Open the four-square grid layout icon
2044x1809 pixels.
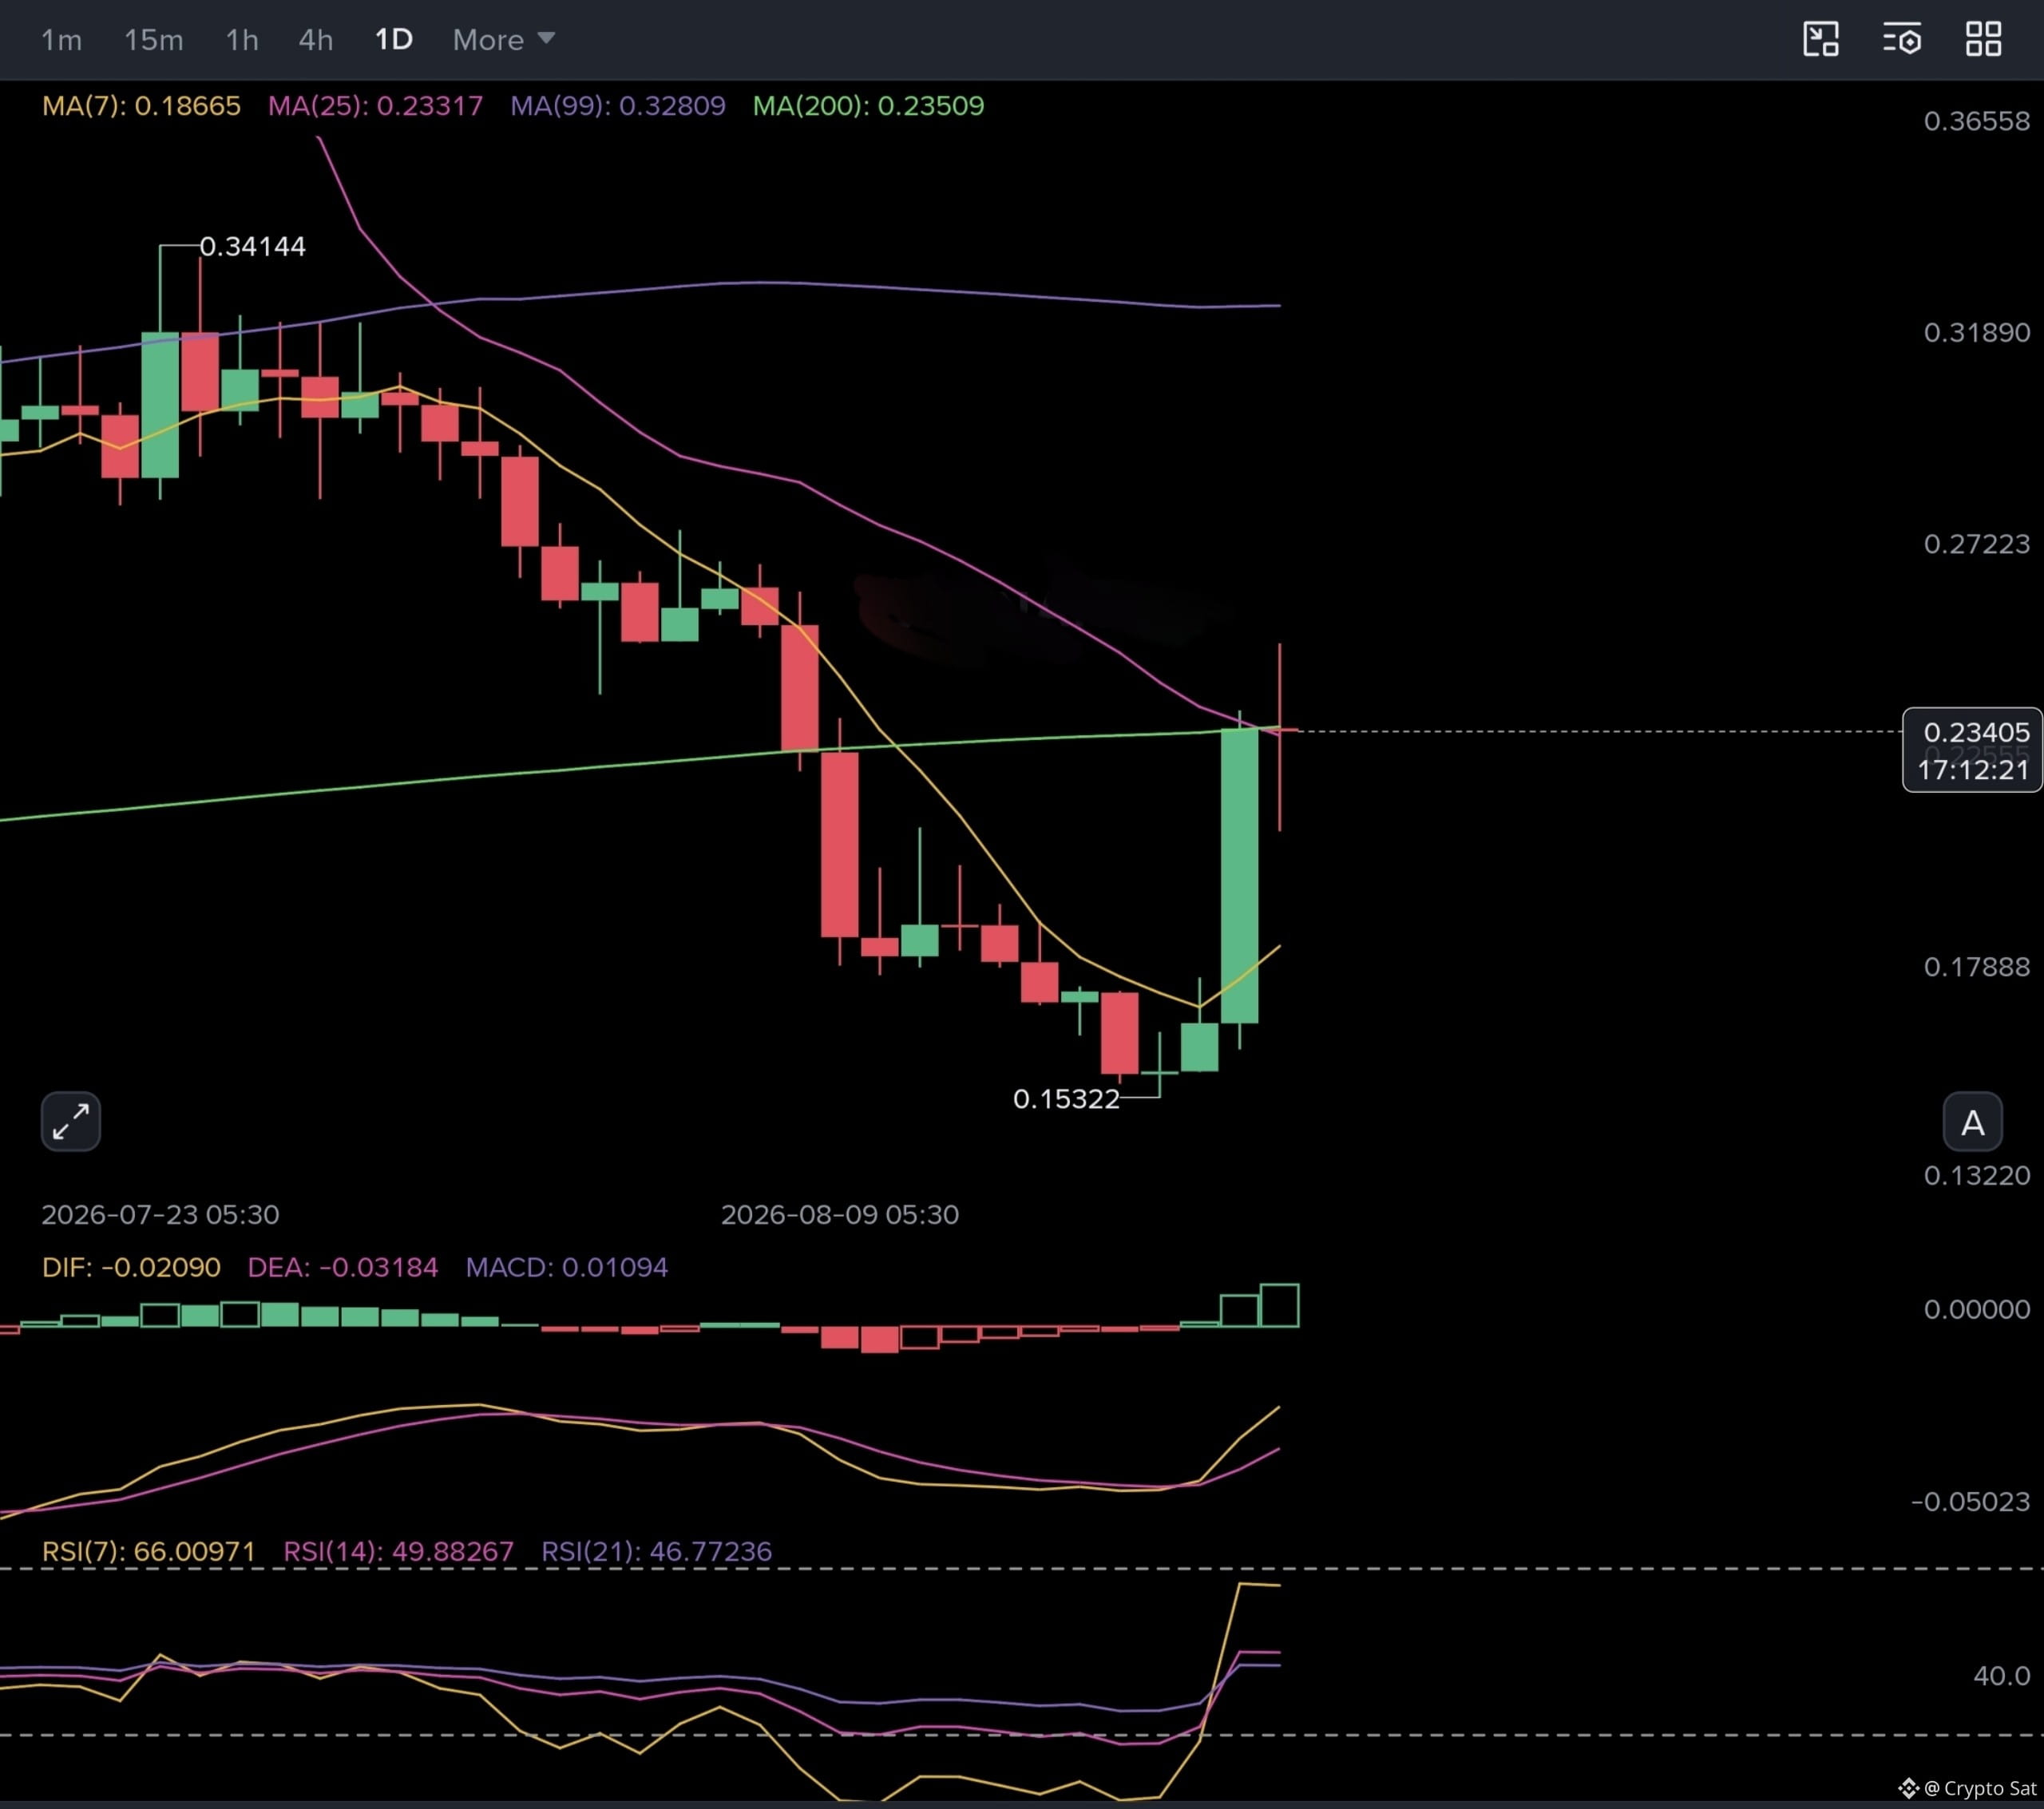click(x=1983, y=39)
